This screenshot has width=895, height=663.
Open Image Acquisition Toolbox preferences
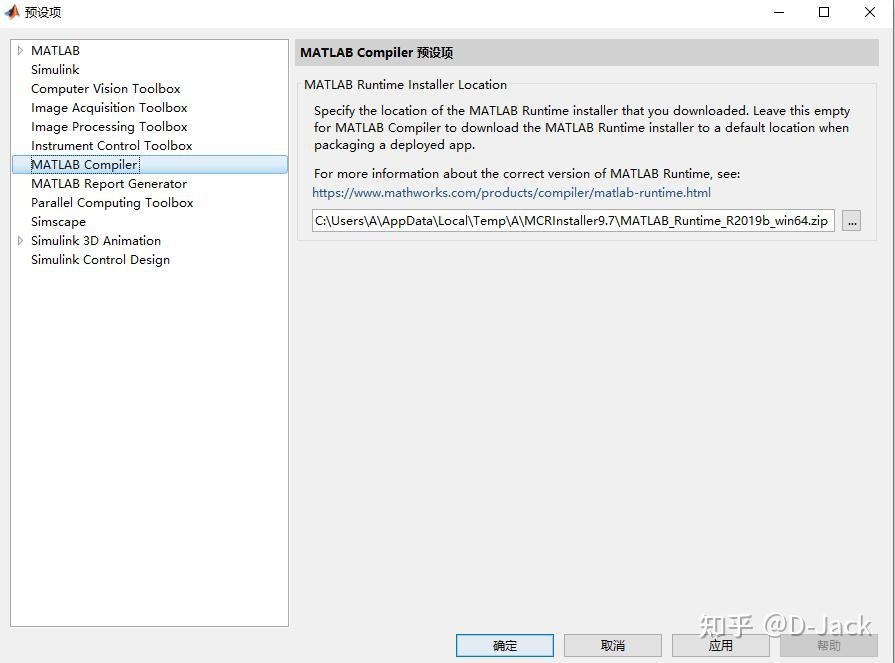pos(109,107)
